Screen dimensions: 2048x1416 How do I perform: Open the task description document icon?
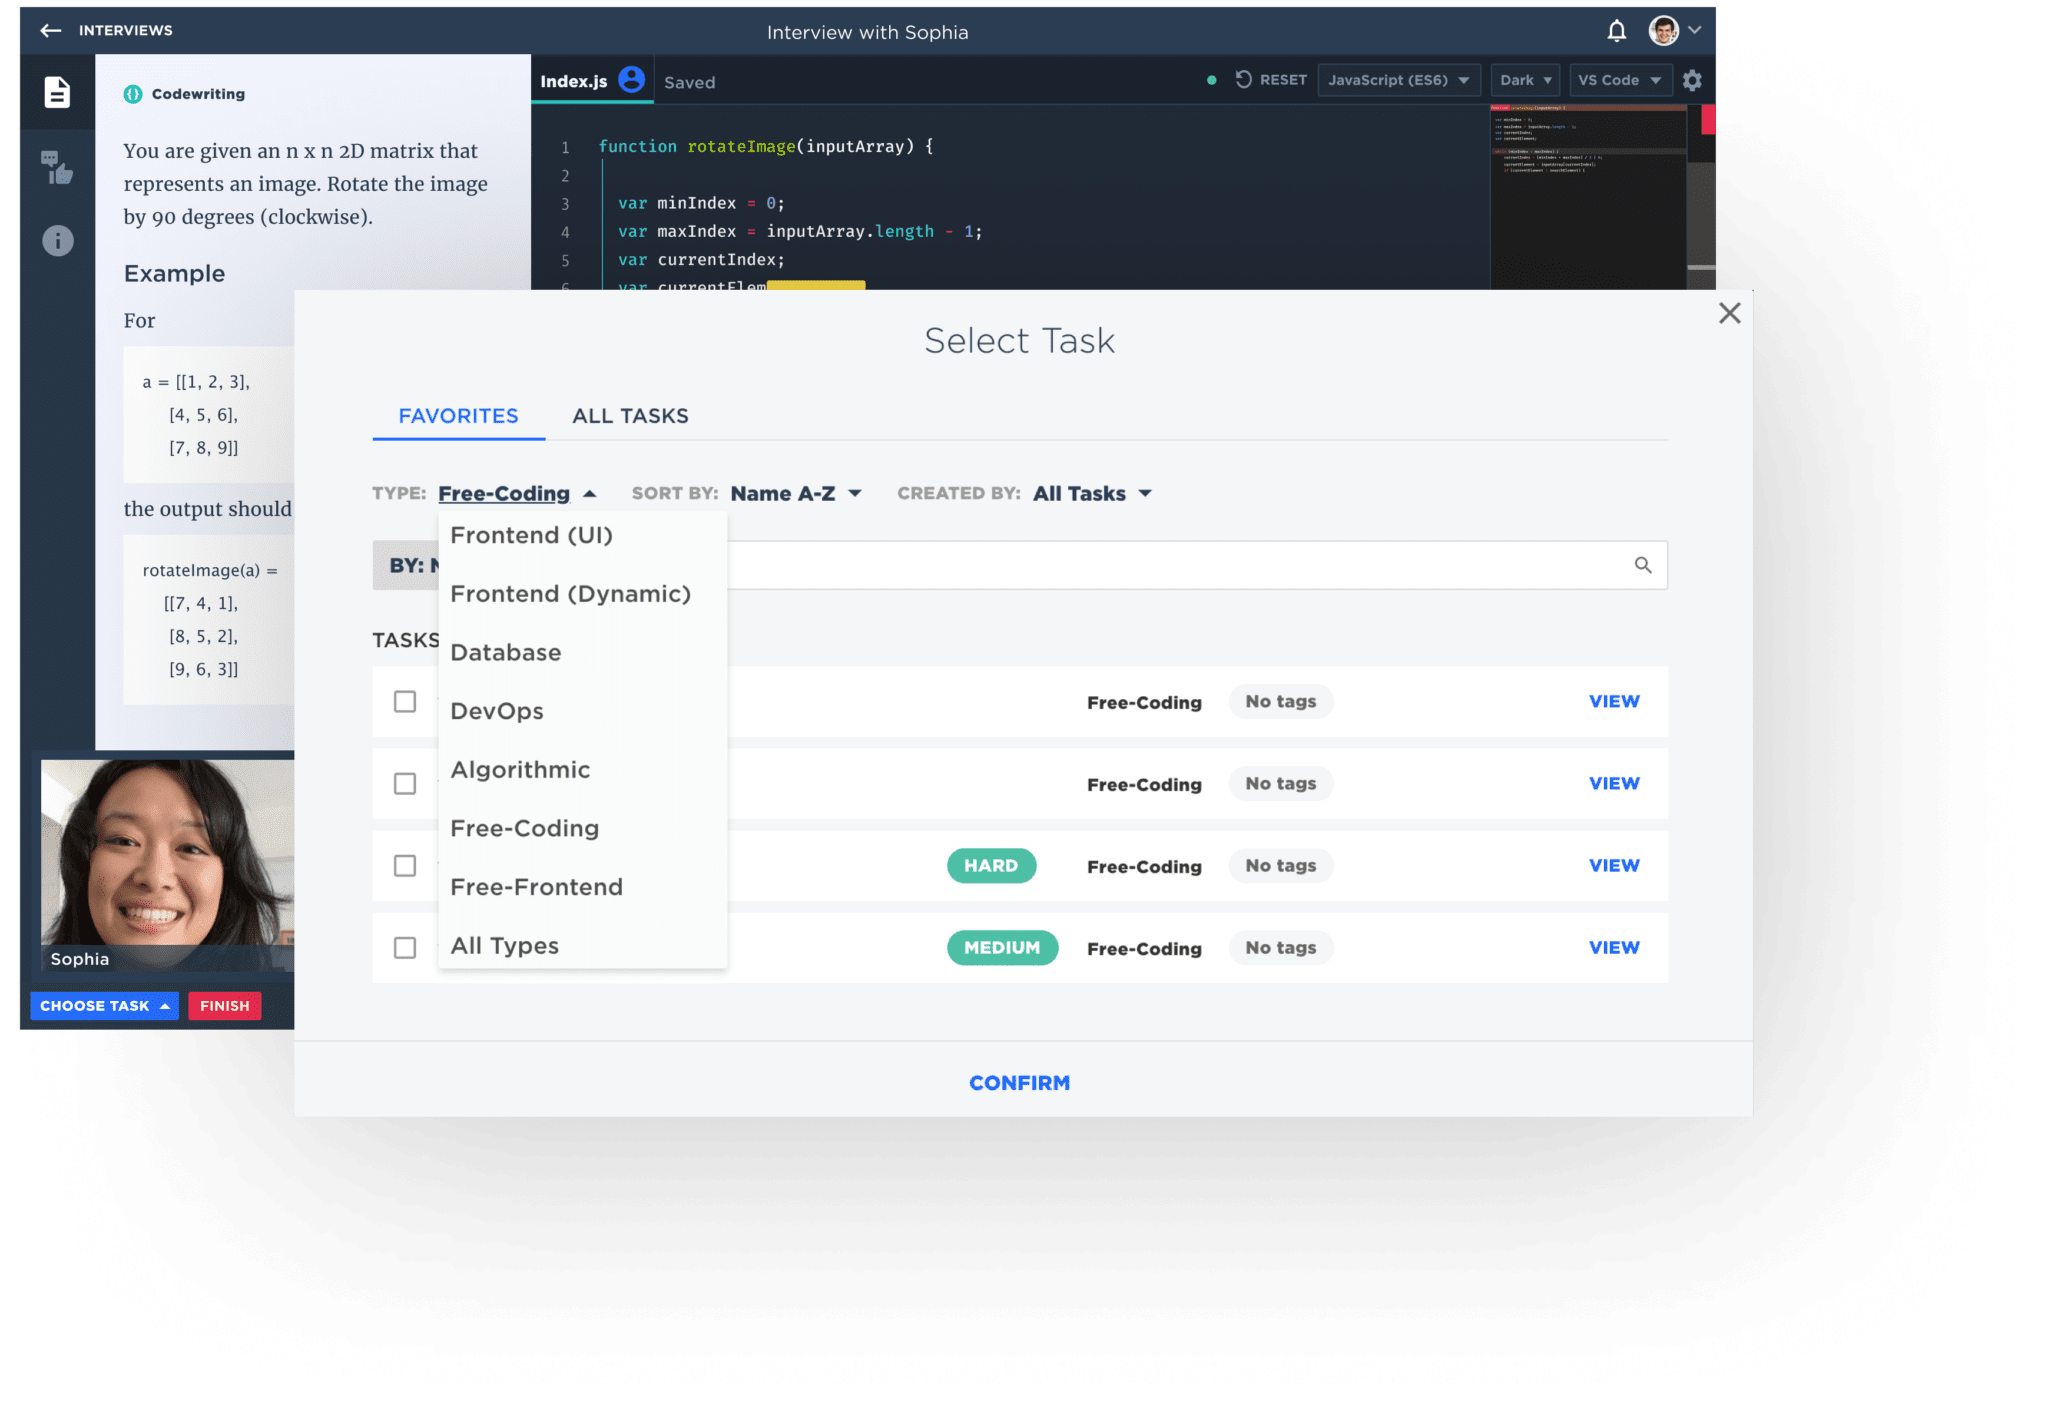(x=57, y=93)
